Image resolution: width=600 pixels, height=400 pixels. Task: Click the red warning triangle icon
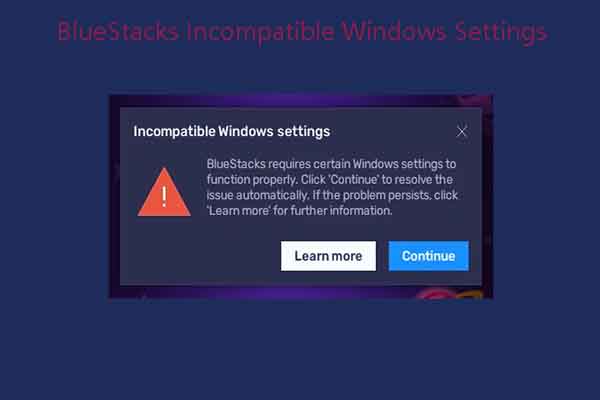[164, 192]
